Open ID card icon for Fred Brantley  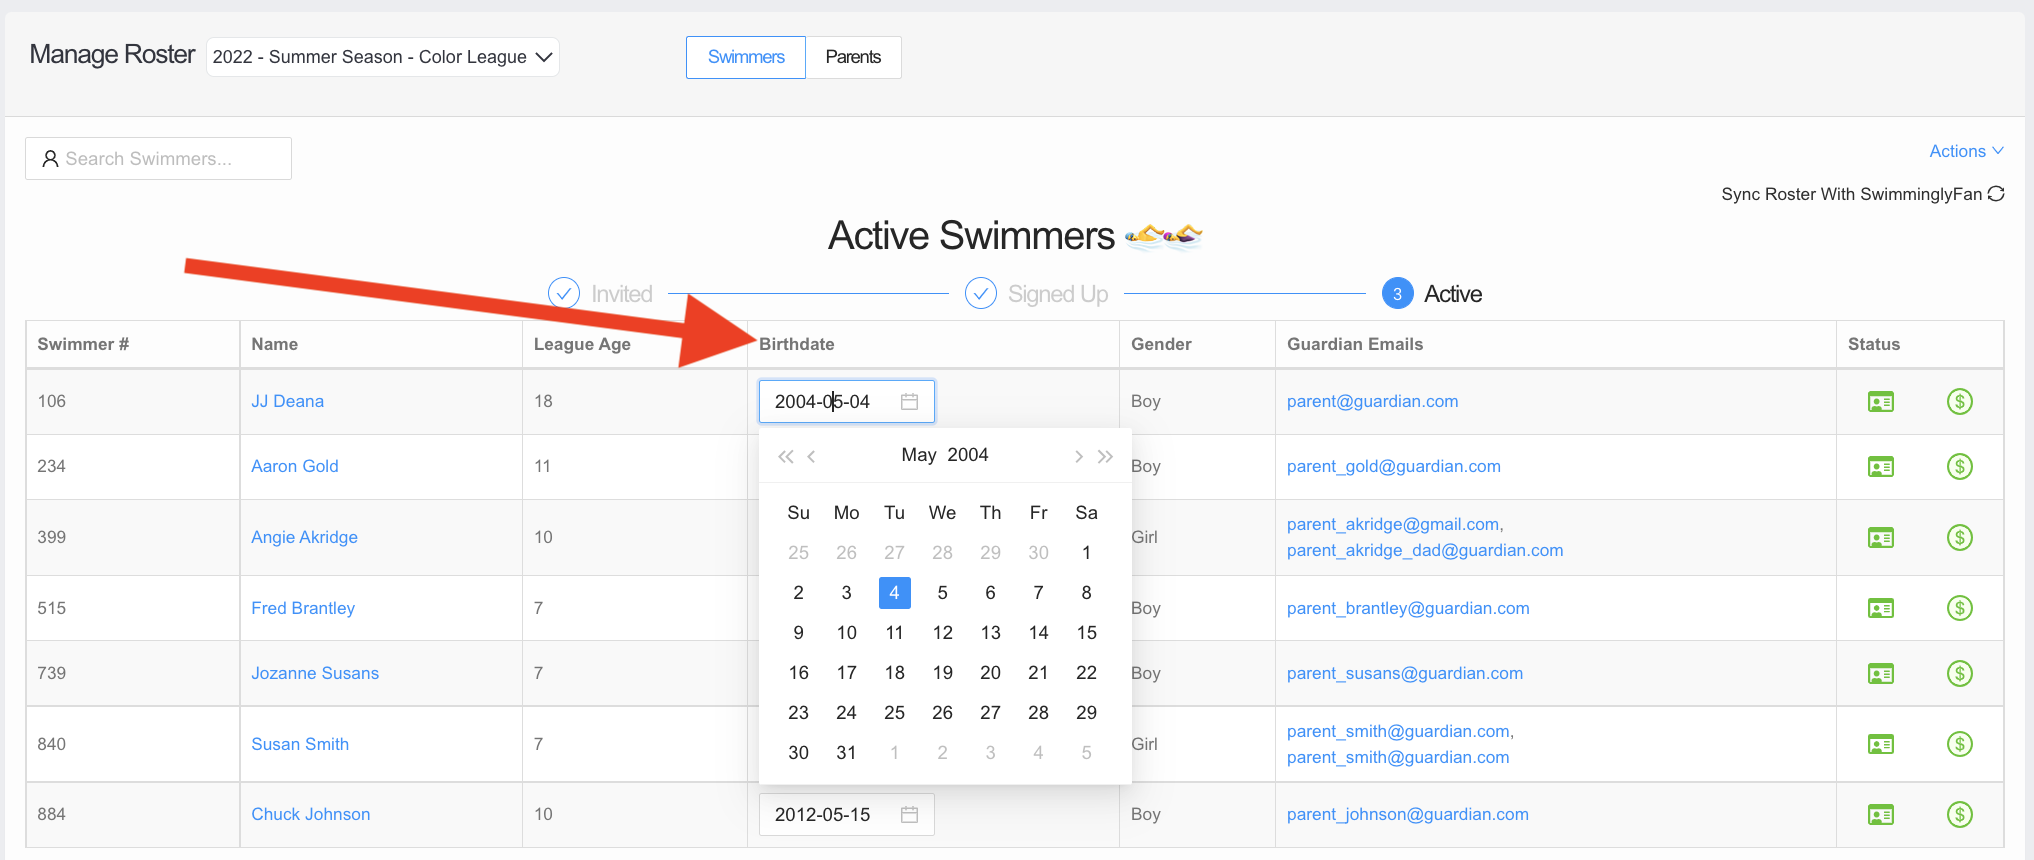click(x=1881, y=609)
